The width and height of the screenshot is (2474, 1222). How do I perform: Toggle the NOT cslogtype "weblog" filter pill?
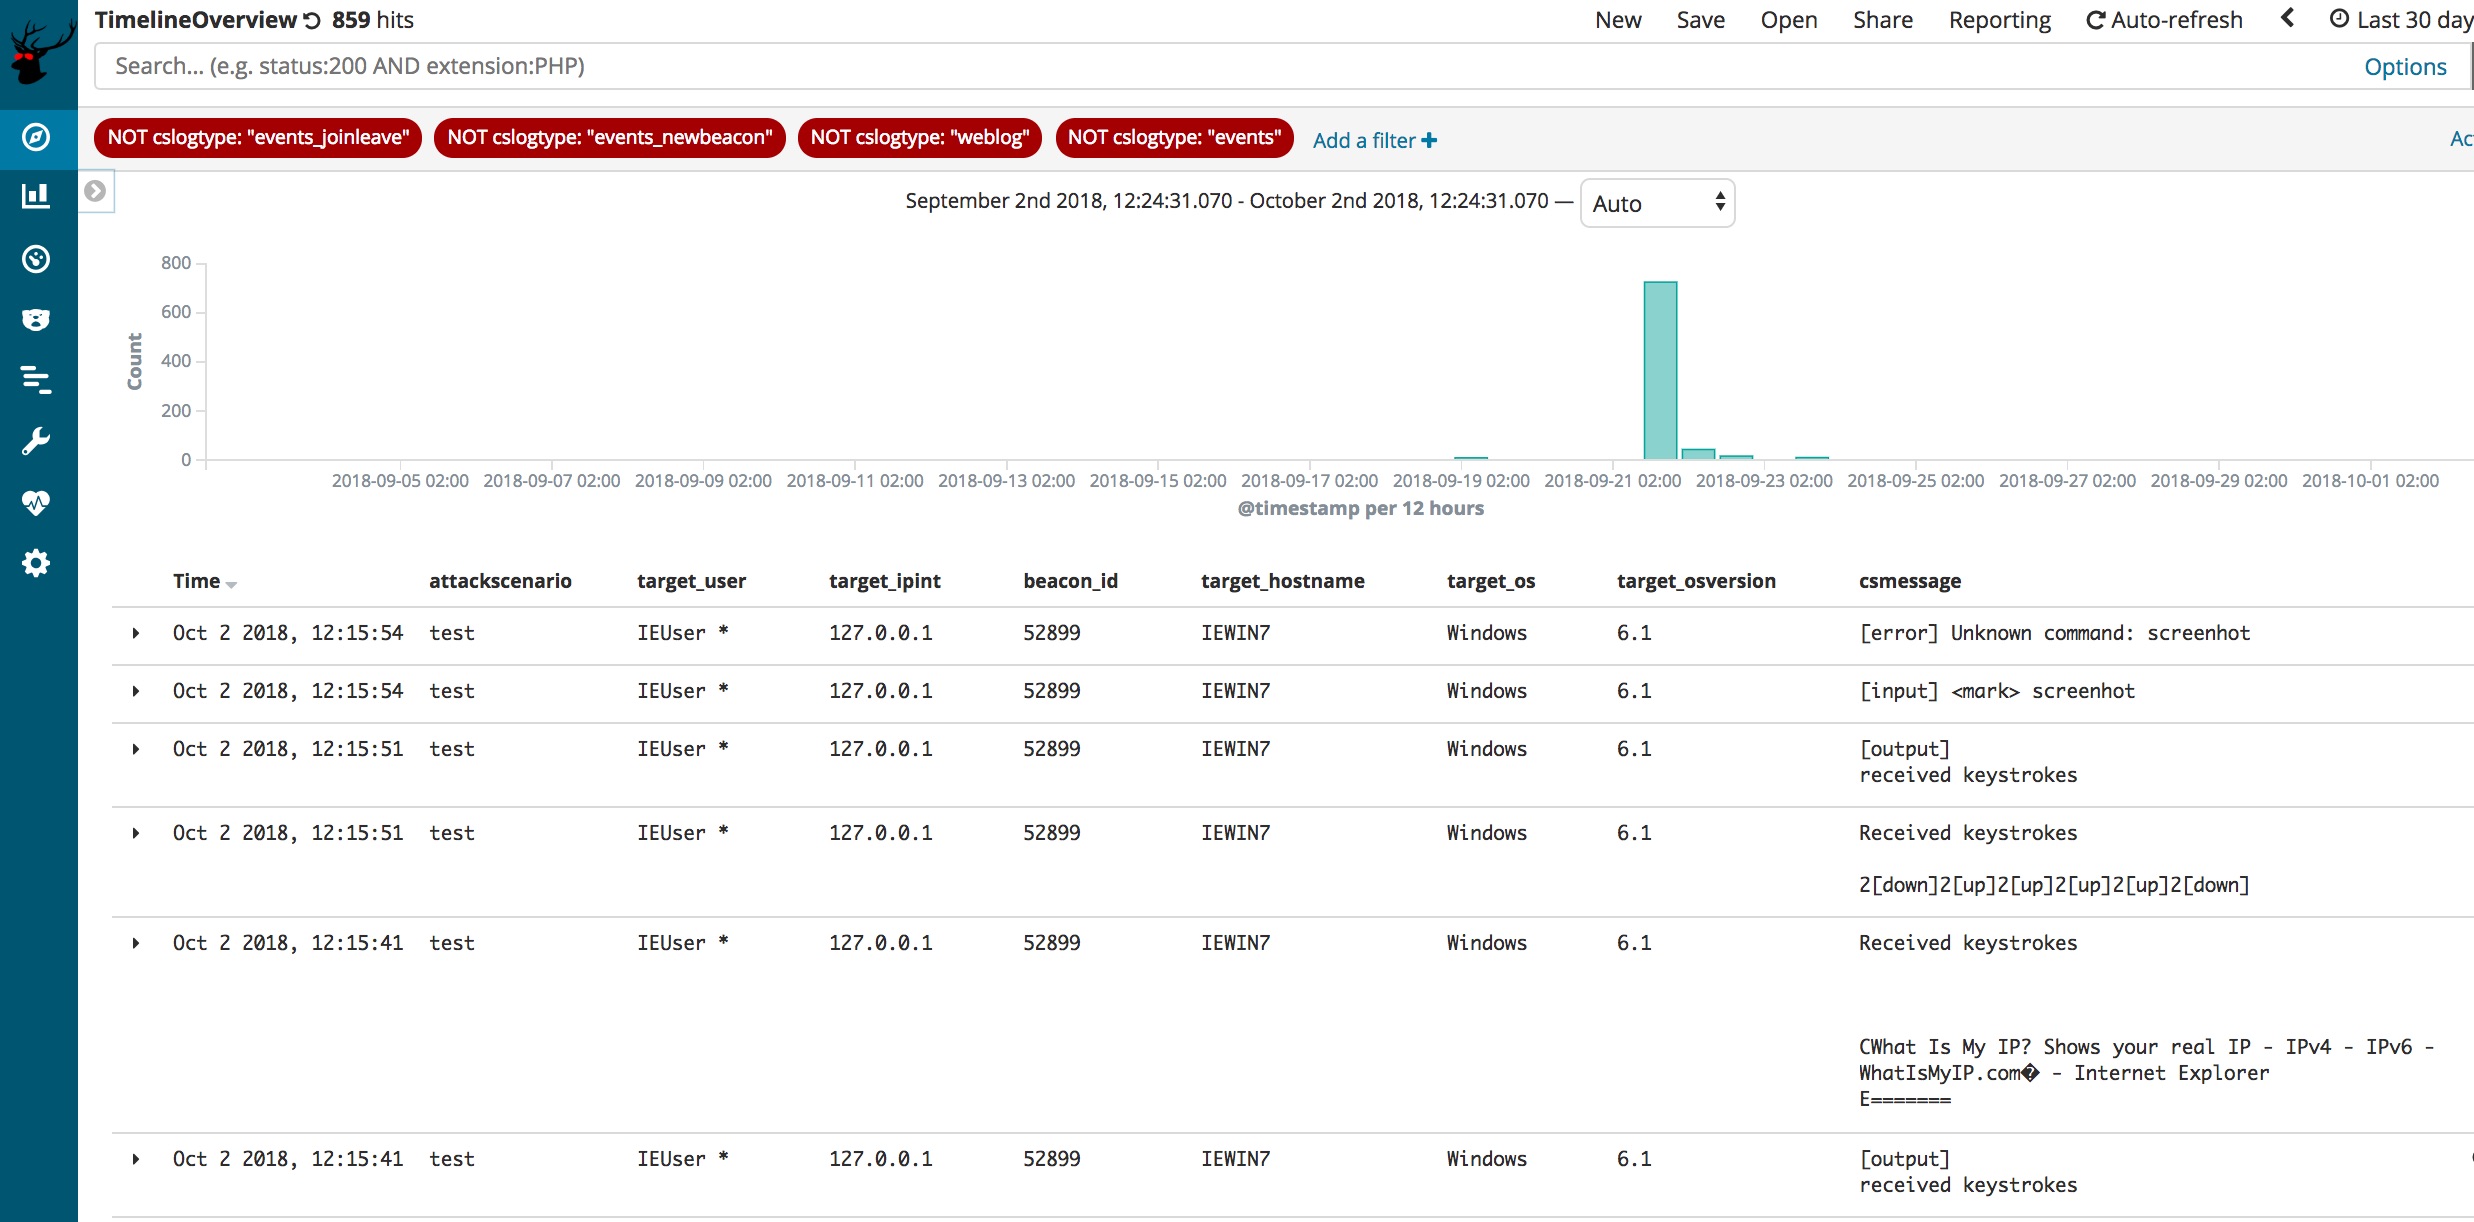point(919,138)
